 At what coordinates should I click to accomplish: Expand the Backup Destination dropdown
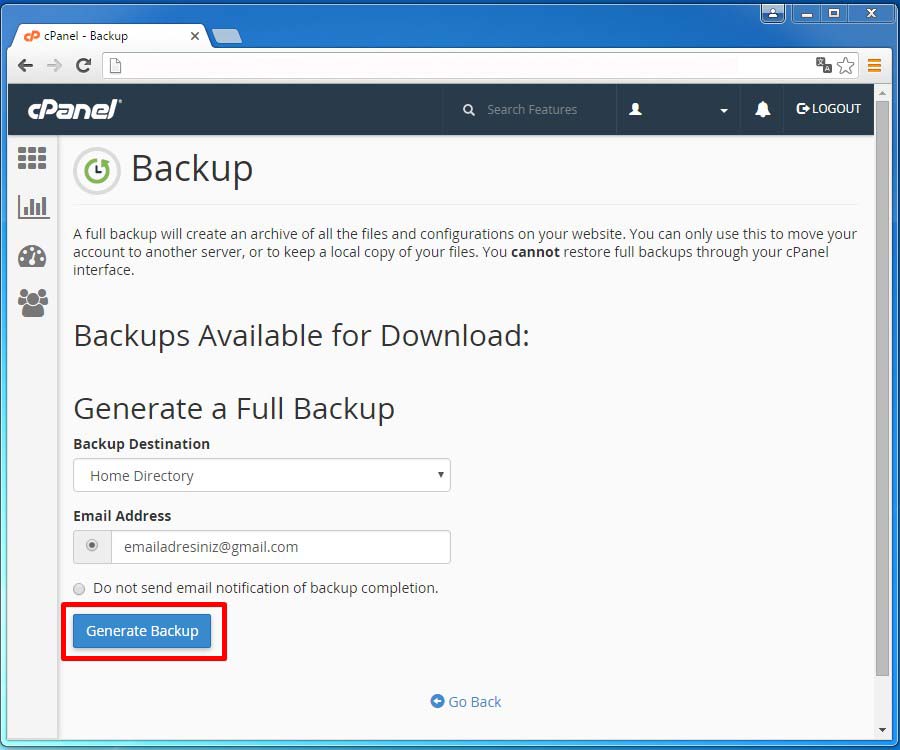coord(262,475)
